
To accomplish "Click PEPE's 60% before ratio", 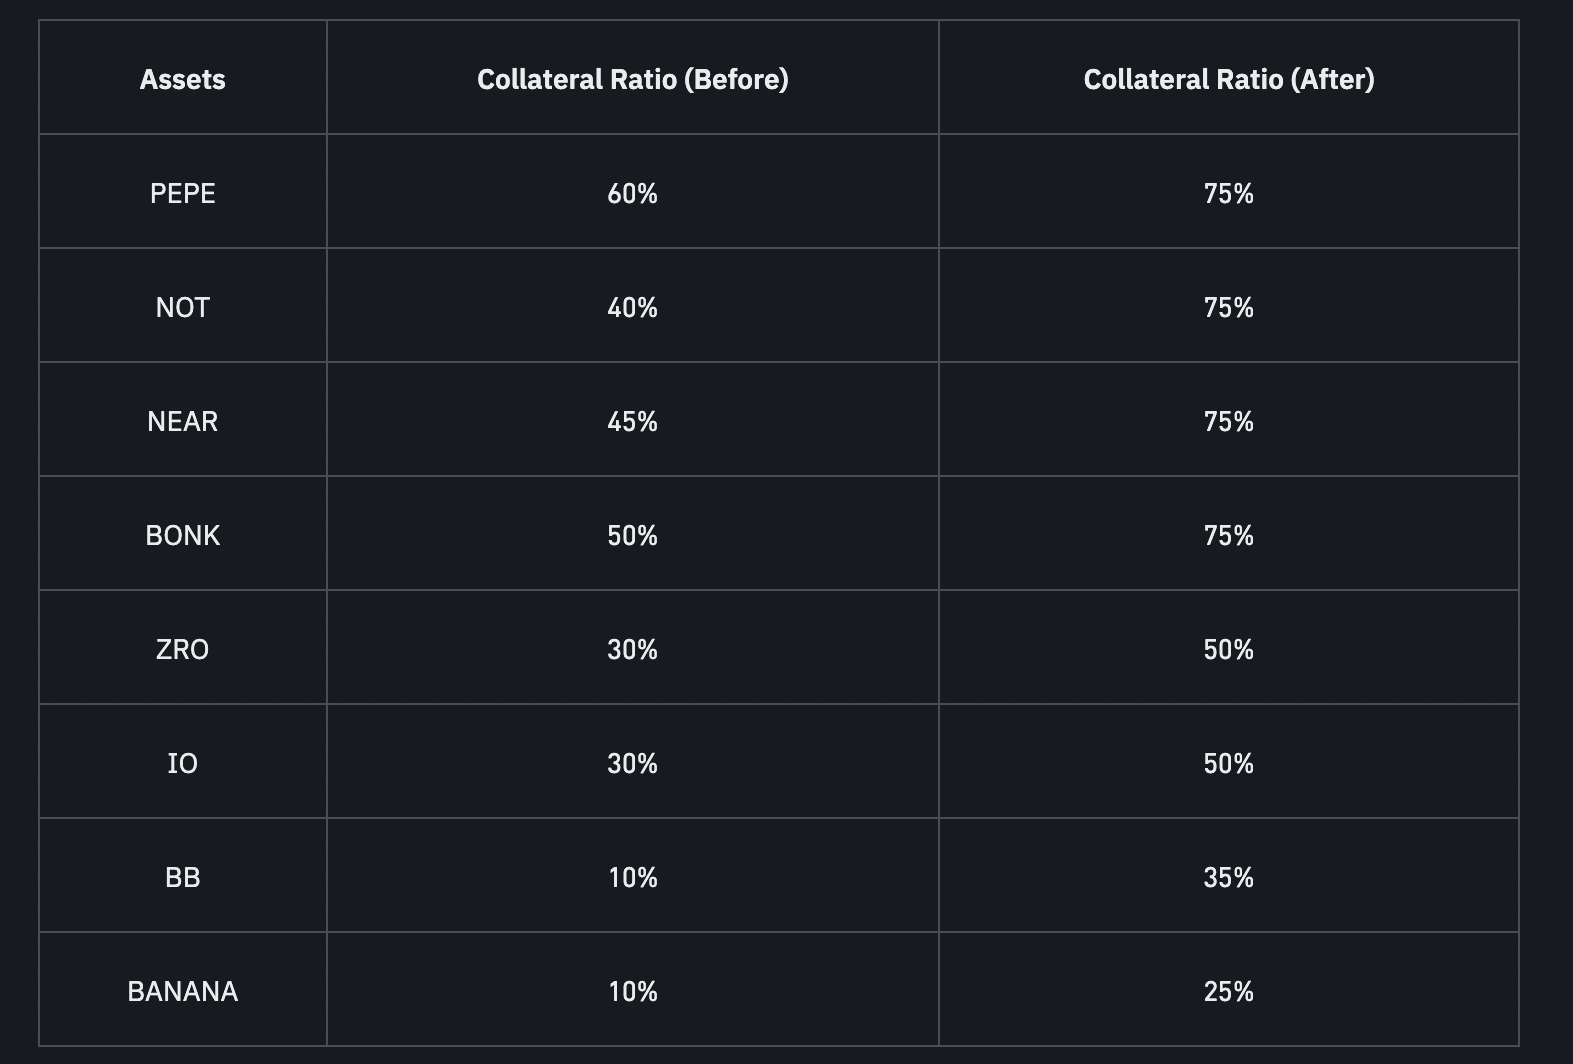I will (632, 193).
